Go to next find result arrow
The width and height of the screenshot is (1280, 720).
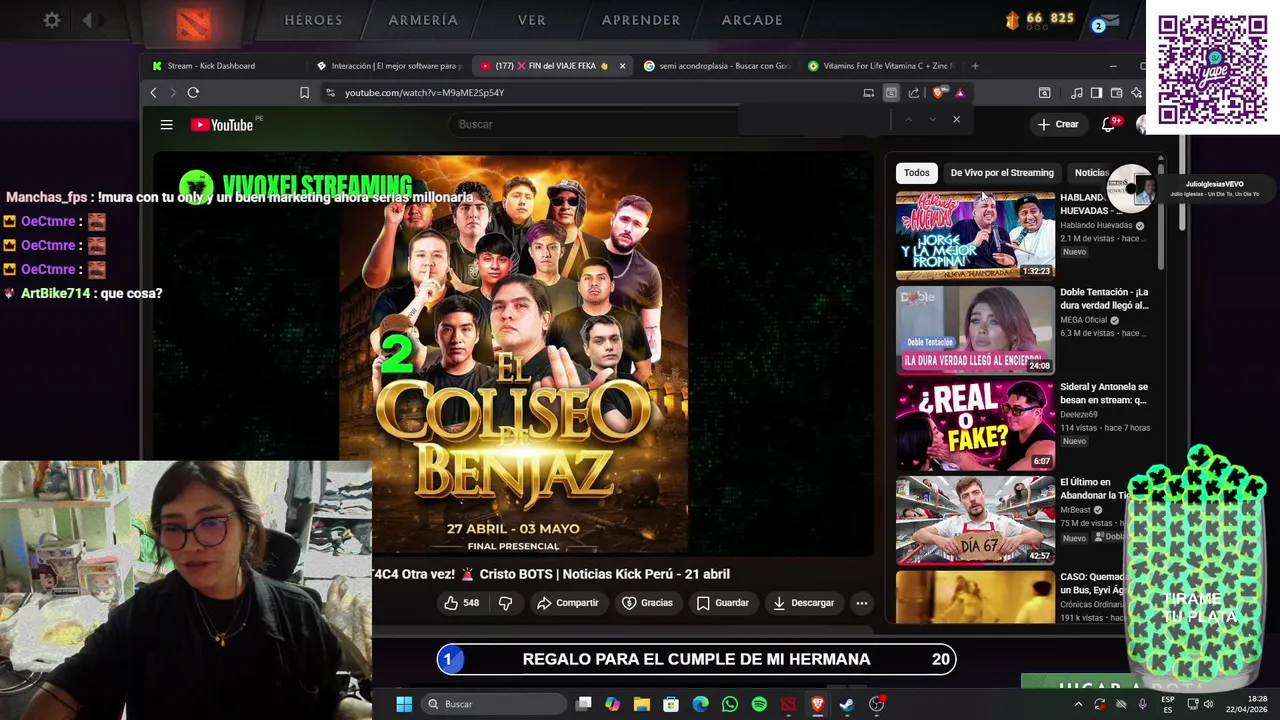click(x=932, y=120)
